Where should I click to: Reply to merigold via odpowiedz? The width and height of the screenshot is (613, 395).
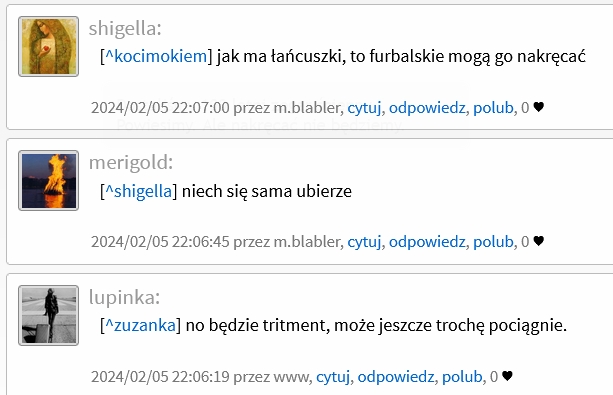click(427, 242)
